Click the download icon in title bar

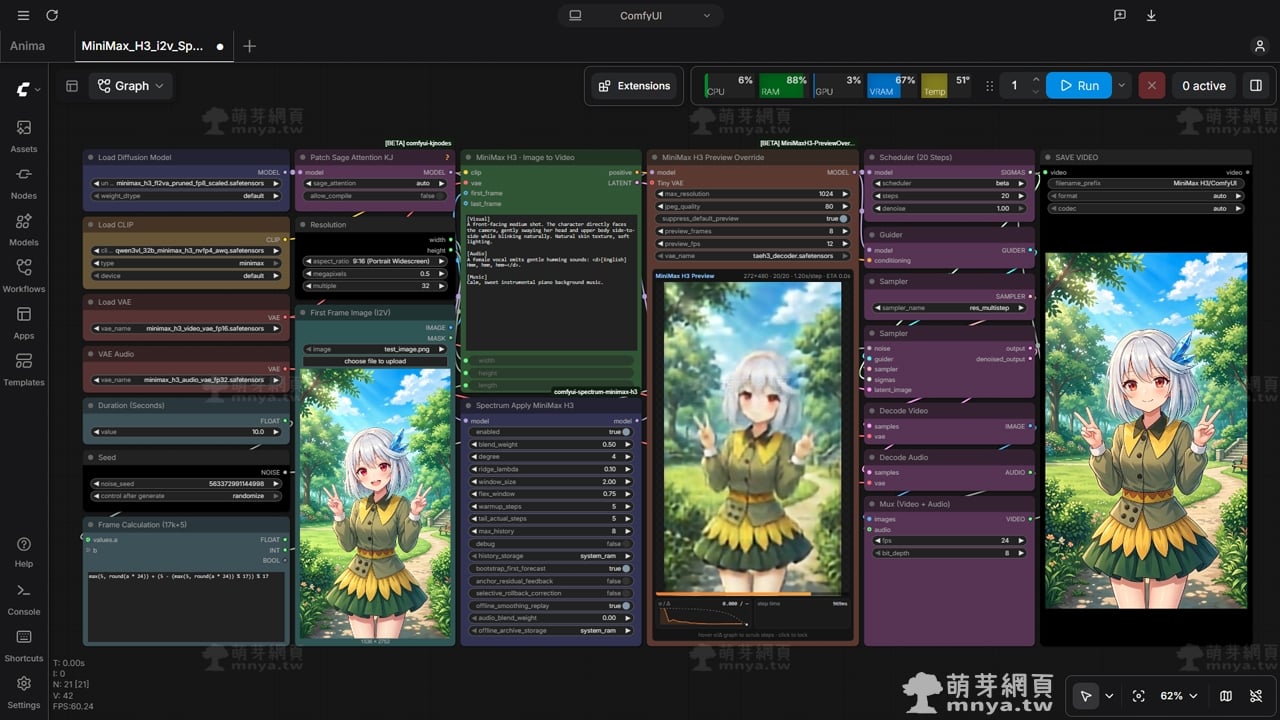pos(1151,16)
